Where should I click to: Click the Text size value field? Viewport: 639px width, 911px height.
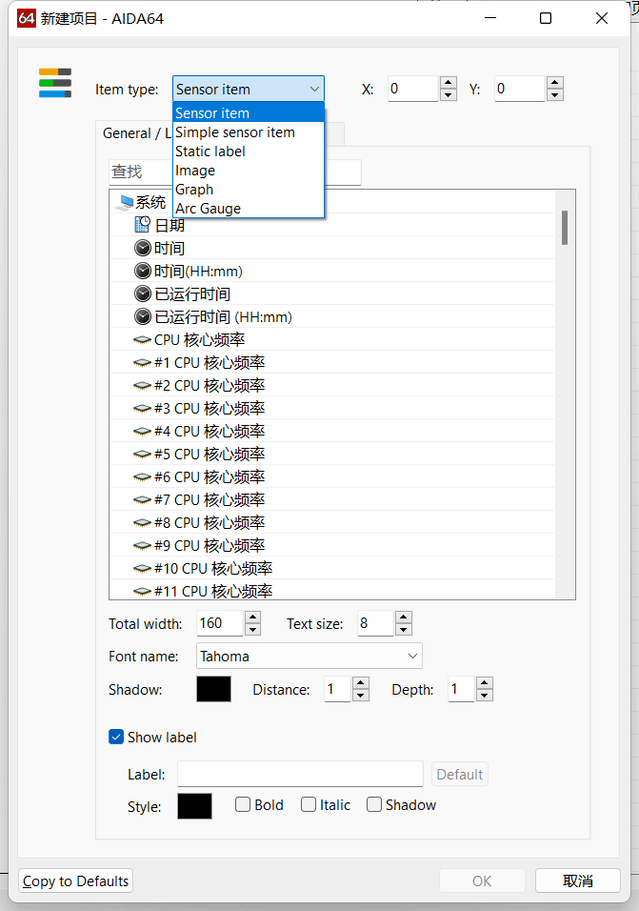(x=376, y=623)
